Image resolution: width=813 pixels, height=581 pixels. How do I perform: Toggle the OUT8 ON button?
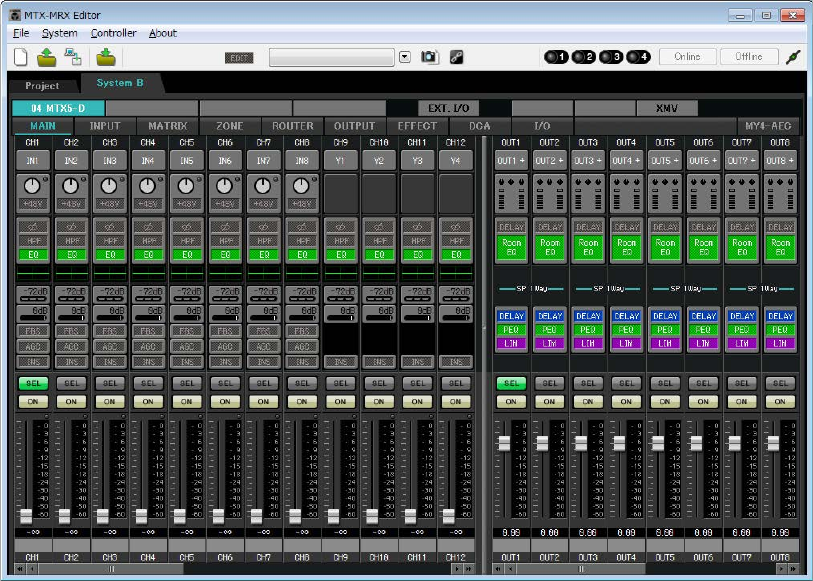(780, 401)
